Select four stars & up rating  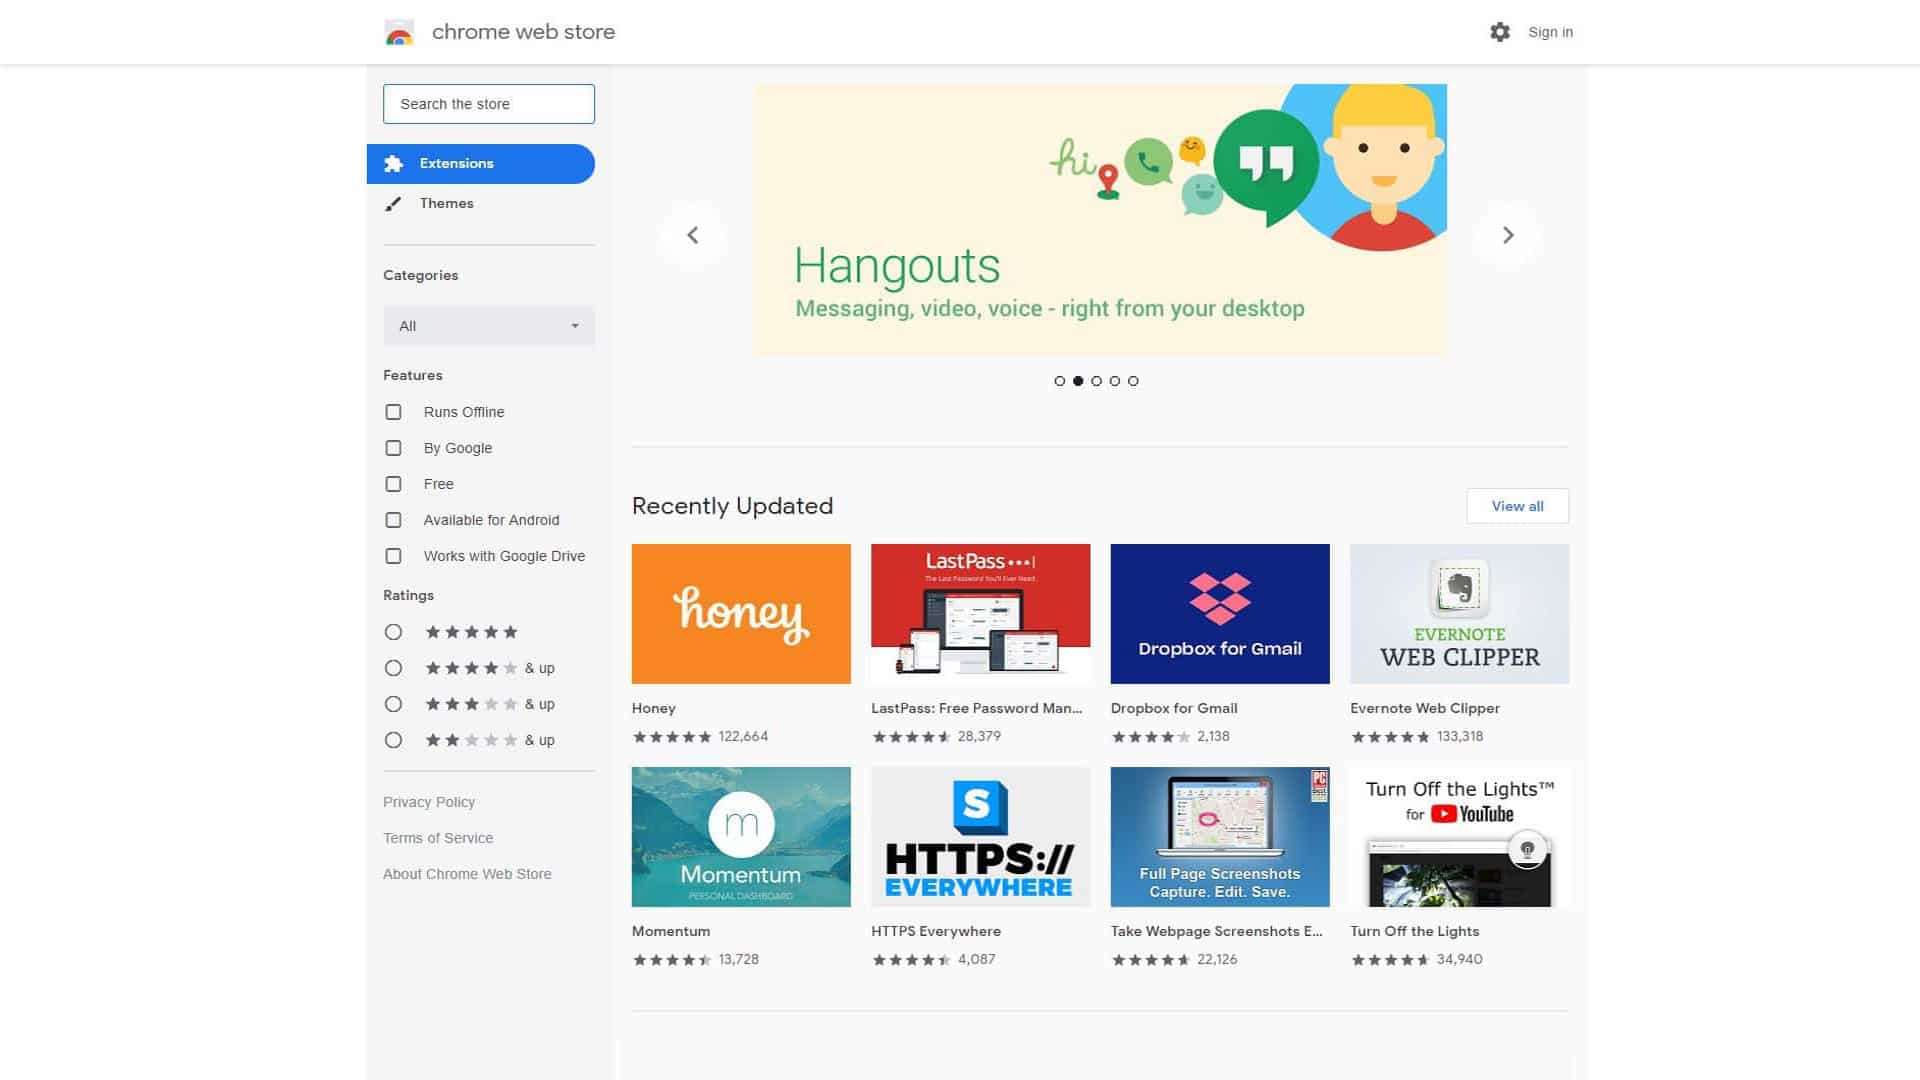pos(393,668)
